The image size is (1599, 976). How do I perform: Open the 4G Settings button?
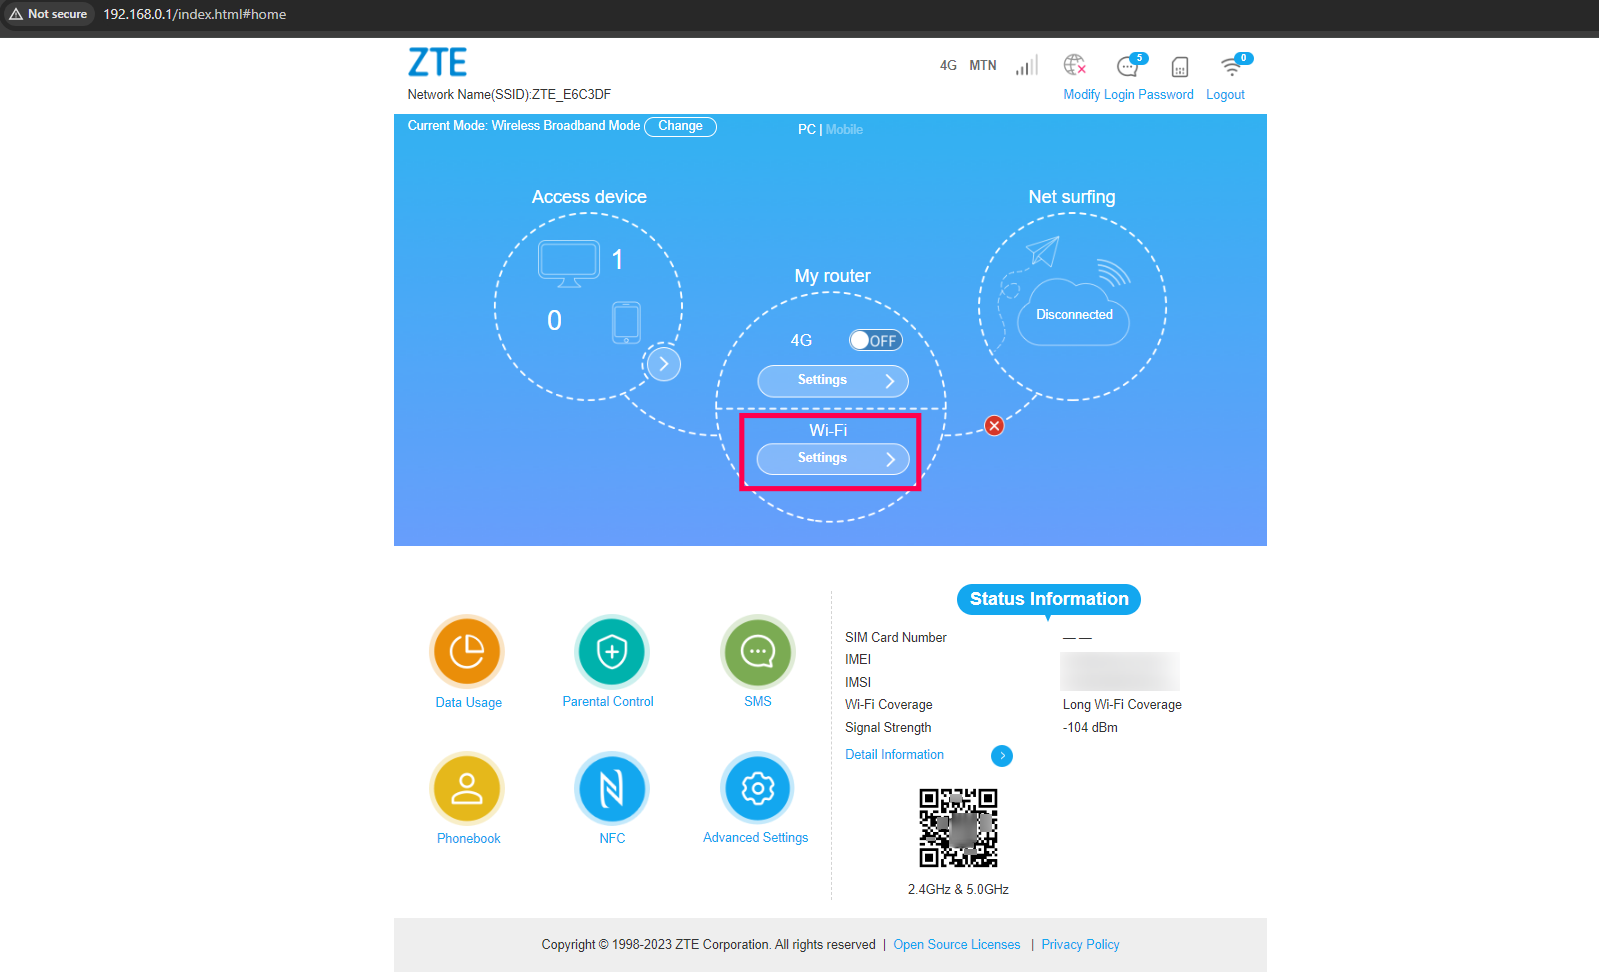click(832, 381)
